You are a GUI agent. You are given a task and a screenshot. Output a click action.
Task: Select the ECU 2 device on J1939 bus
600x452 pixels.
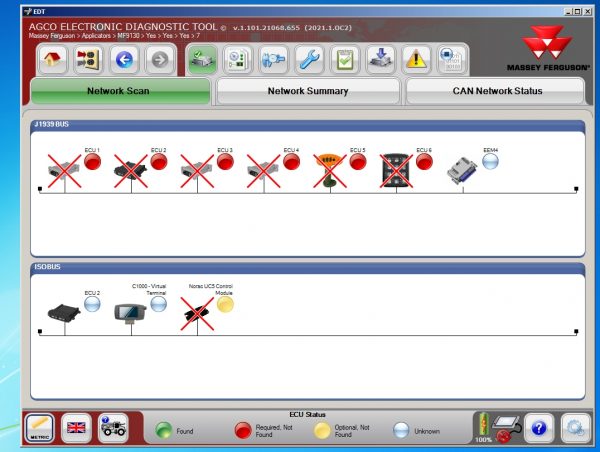(131, 171)
